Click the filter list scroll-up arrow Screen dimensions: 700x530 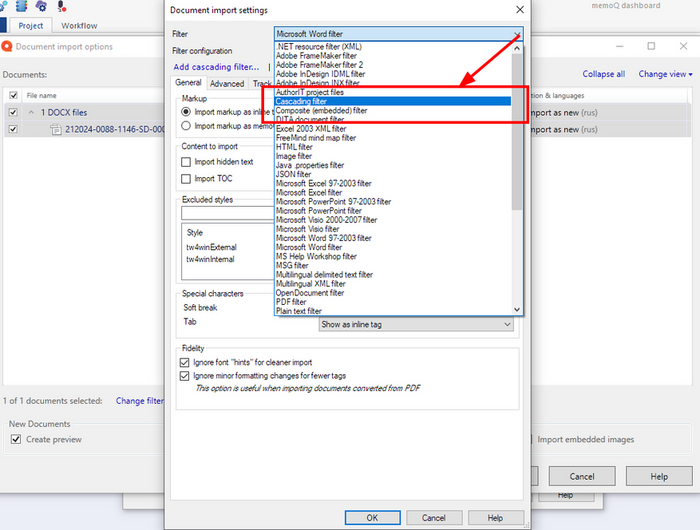tap(517, 48)
